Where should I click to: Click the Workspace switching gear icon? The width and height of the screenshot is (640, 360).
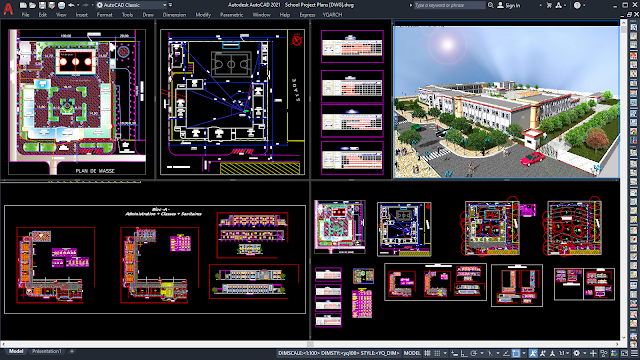(576, 353)
